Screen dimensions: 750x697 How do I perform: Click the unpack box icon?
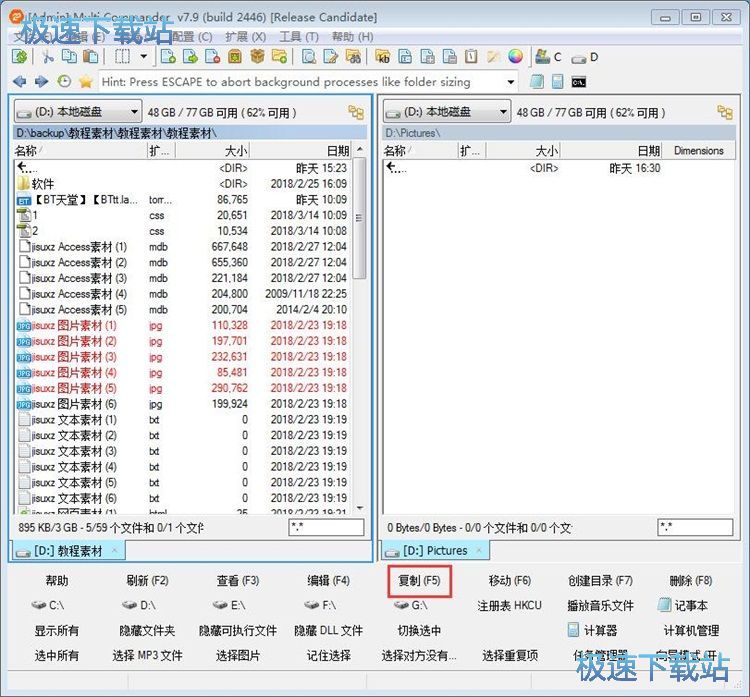pos(257,57)
